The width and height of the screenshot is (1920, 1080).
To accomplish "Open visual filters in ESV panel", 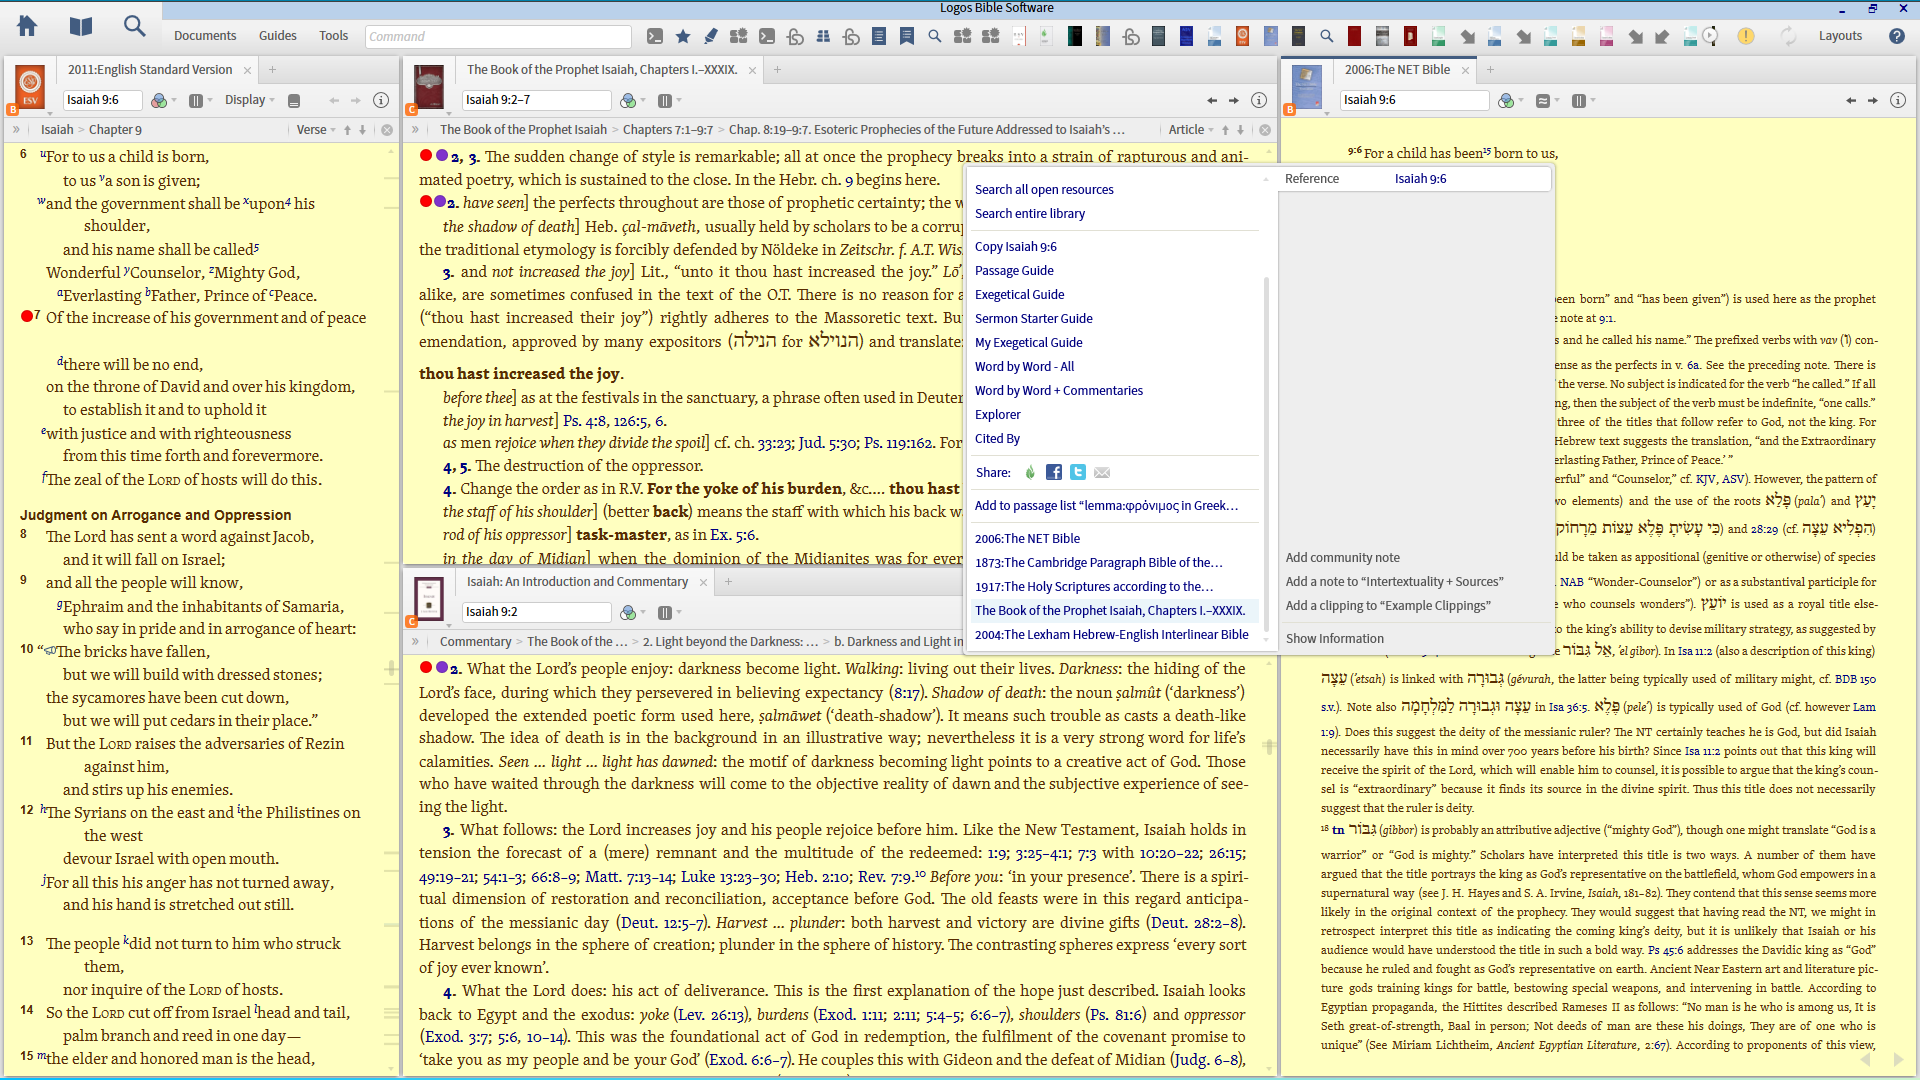I will click(x=158, y=100).
